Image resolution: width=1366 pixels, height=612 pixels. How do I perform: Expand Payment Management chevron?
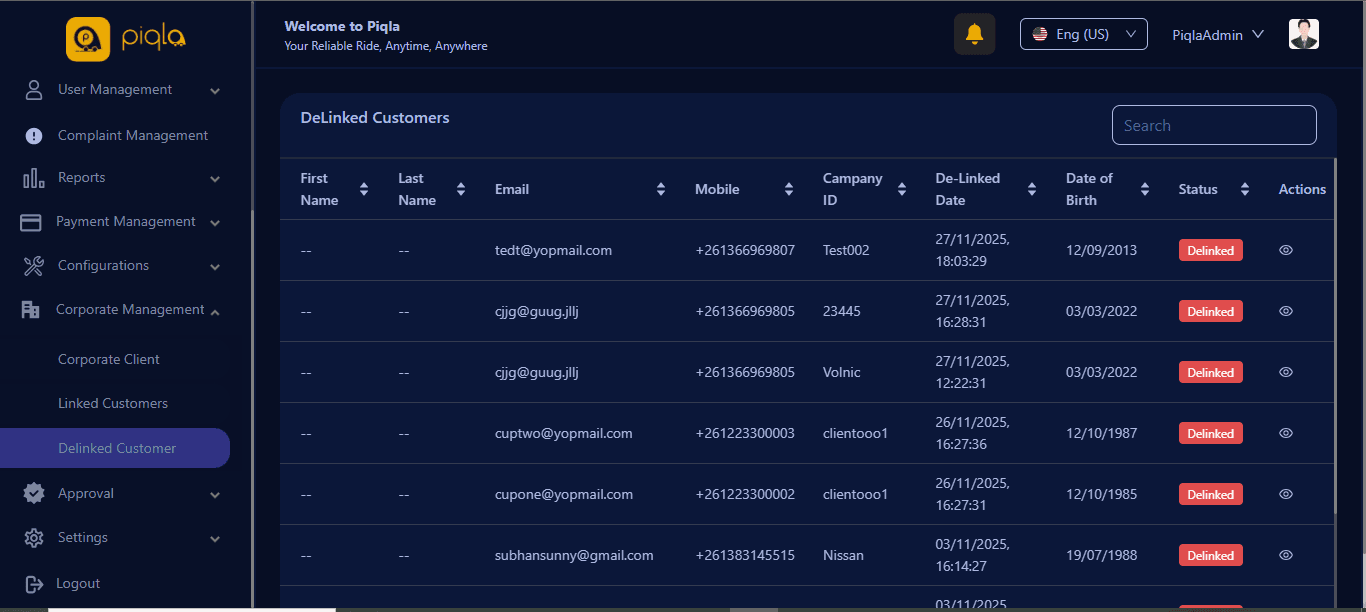pos(215,223)
